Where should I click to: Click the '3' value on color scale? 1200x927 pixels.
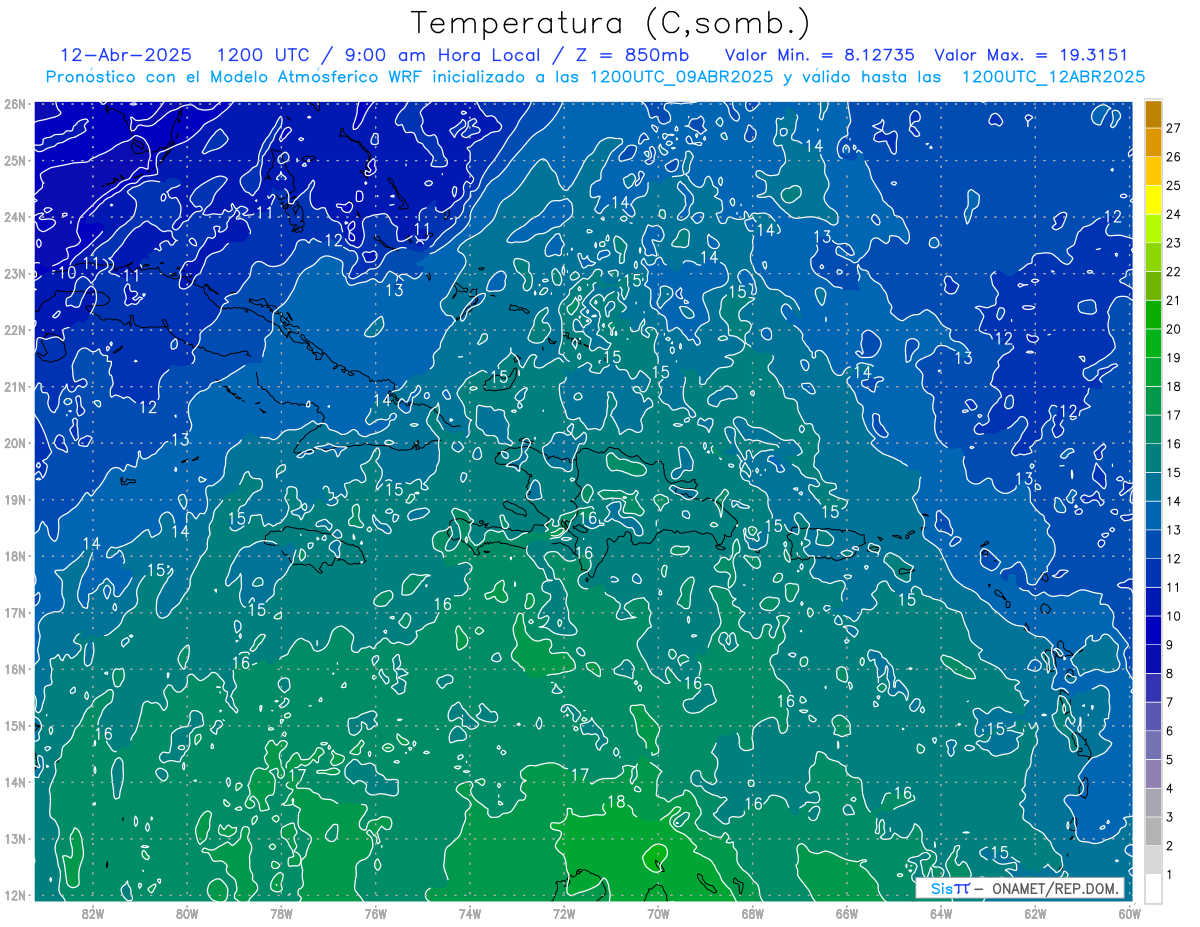coord(1170,817)
